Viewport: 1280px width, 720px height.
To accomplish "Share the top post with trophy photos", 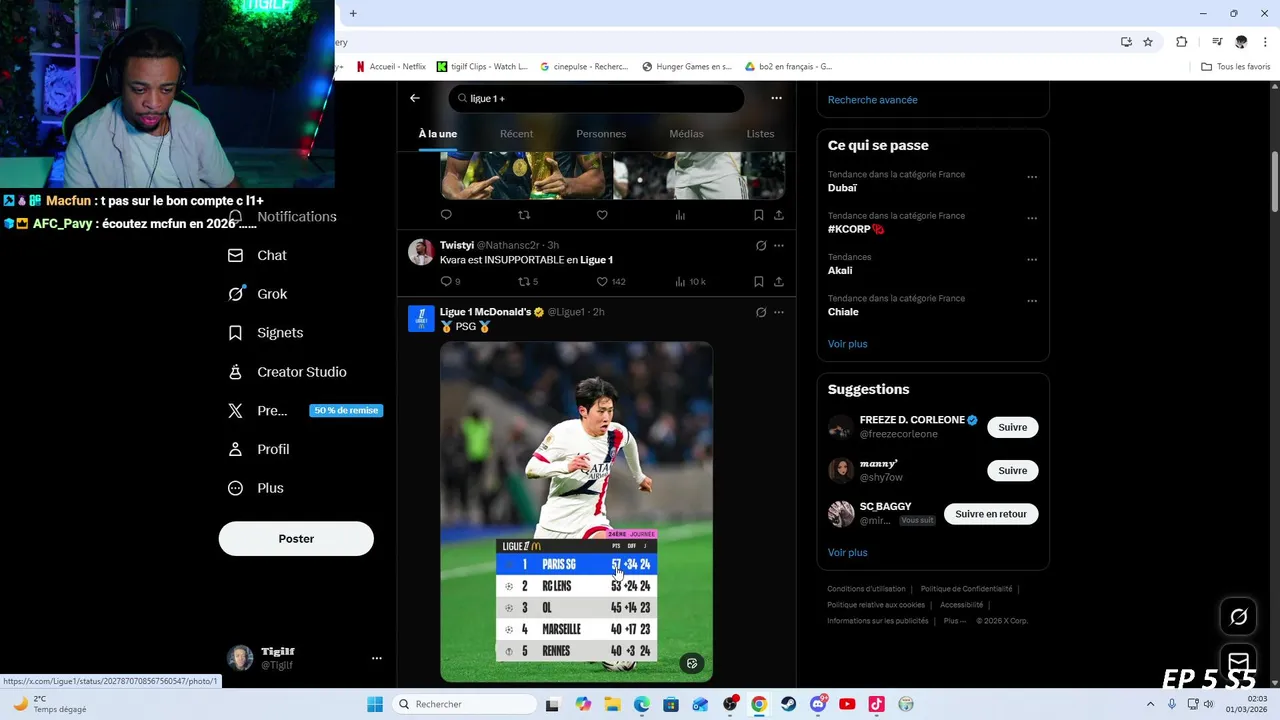I will 779,215.
